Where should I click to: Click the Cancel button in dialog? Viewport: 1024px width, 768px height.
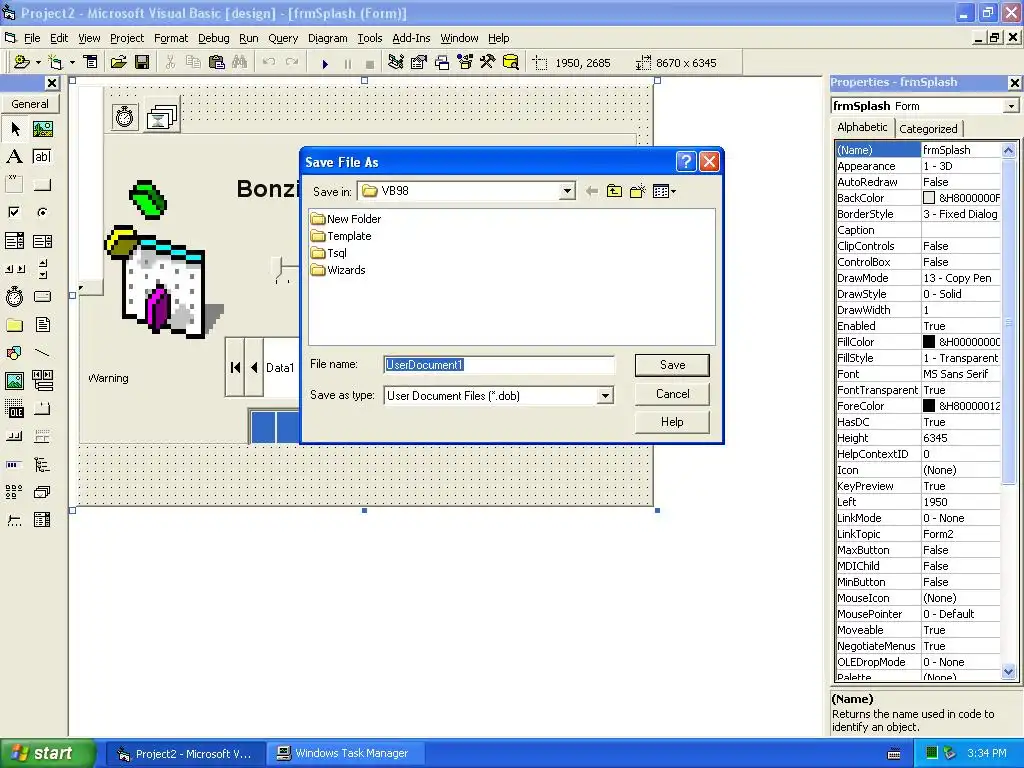coord(672,394)
